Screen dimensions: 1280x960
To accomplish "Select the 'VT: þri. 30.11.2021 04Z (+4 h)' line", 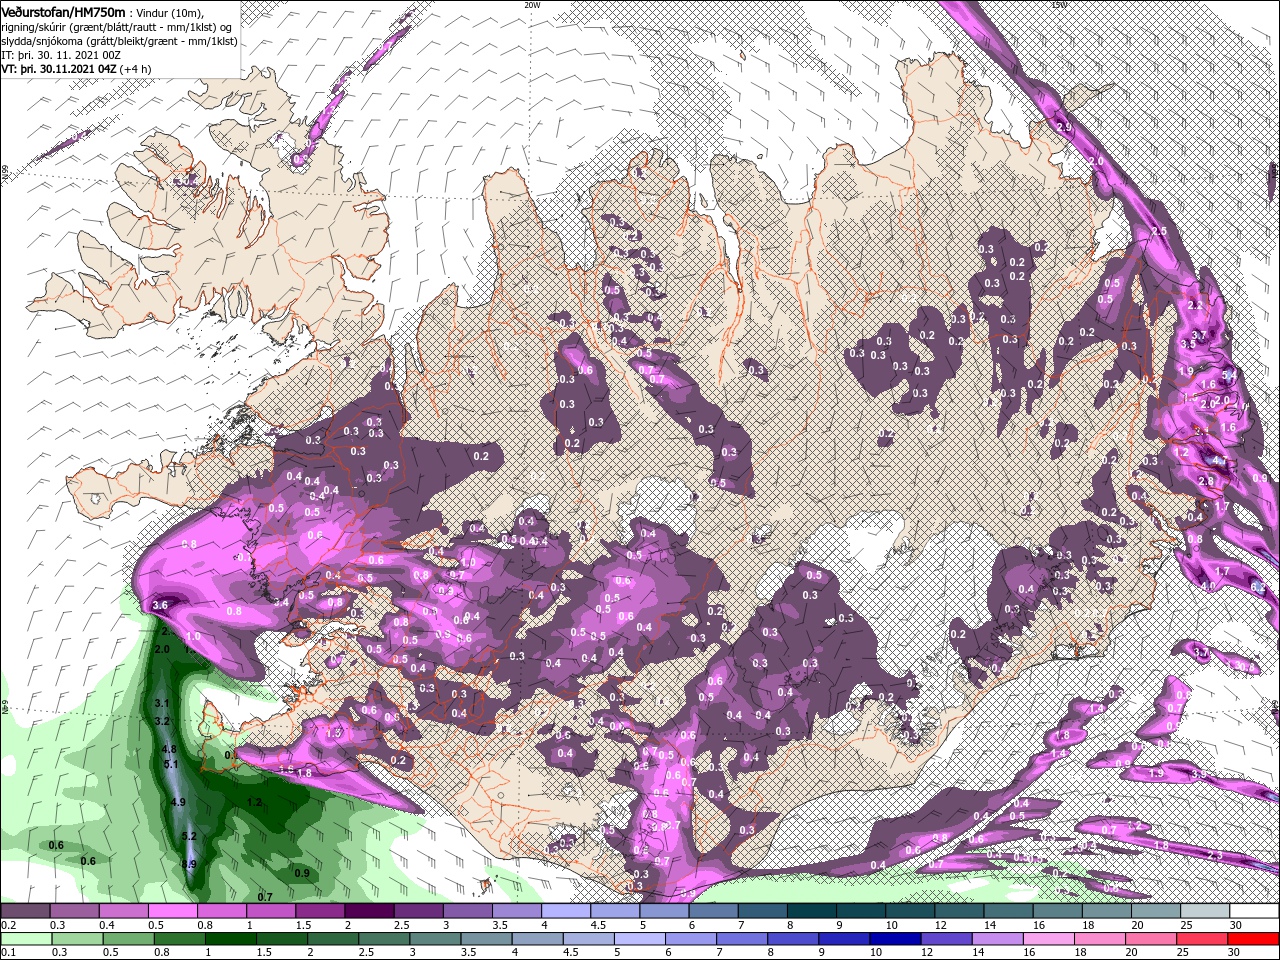I will point(77,69).
